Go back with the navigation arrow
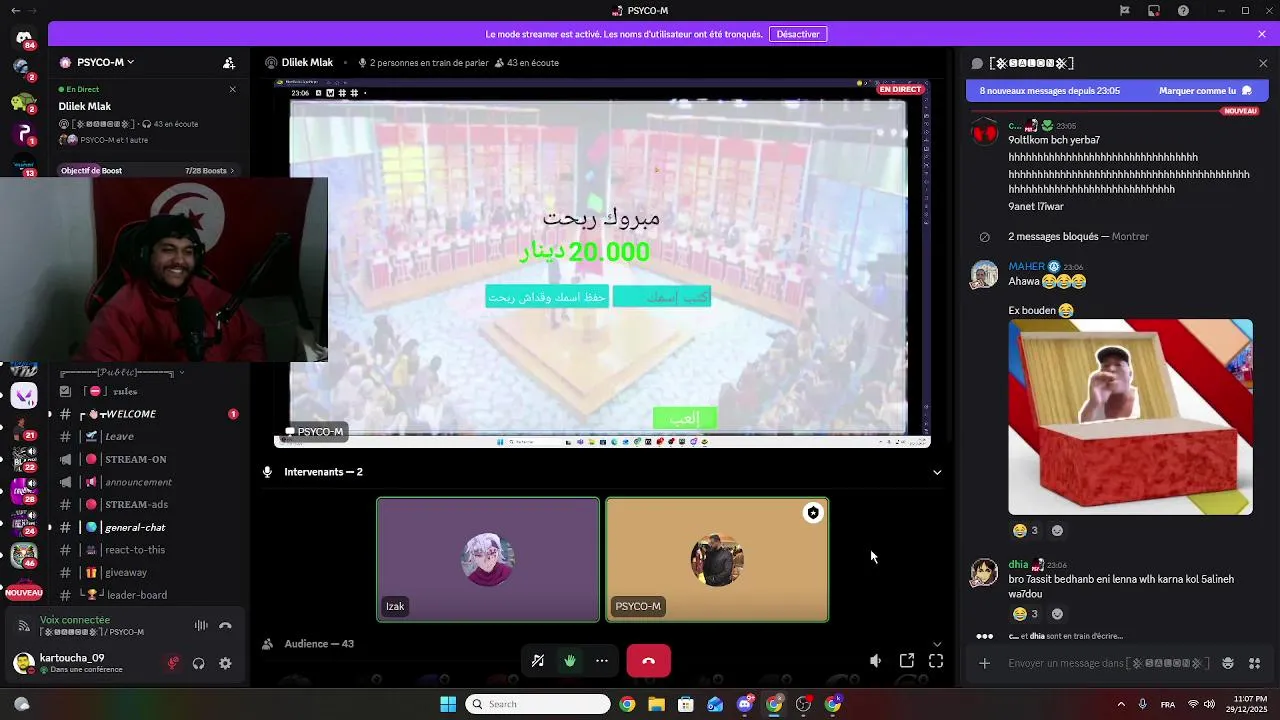Image resolution: width=1280 pixels, height=720 pixels. coord(15,11)
